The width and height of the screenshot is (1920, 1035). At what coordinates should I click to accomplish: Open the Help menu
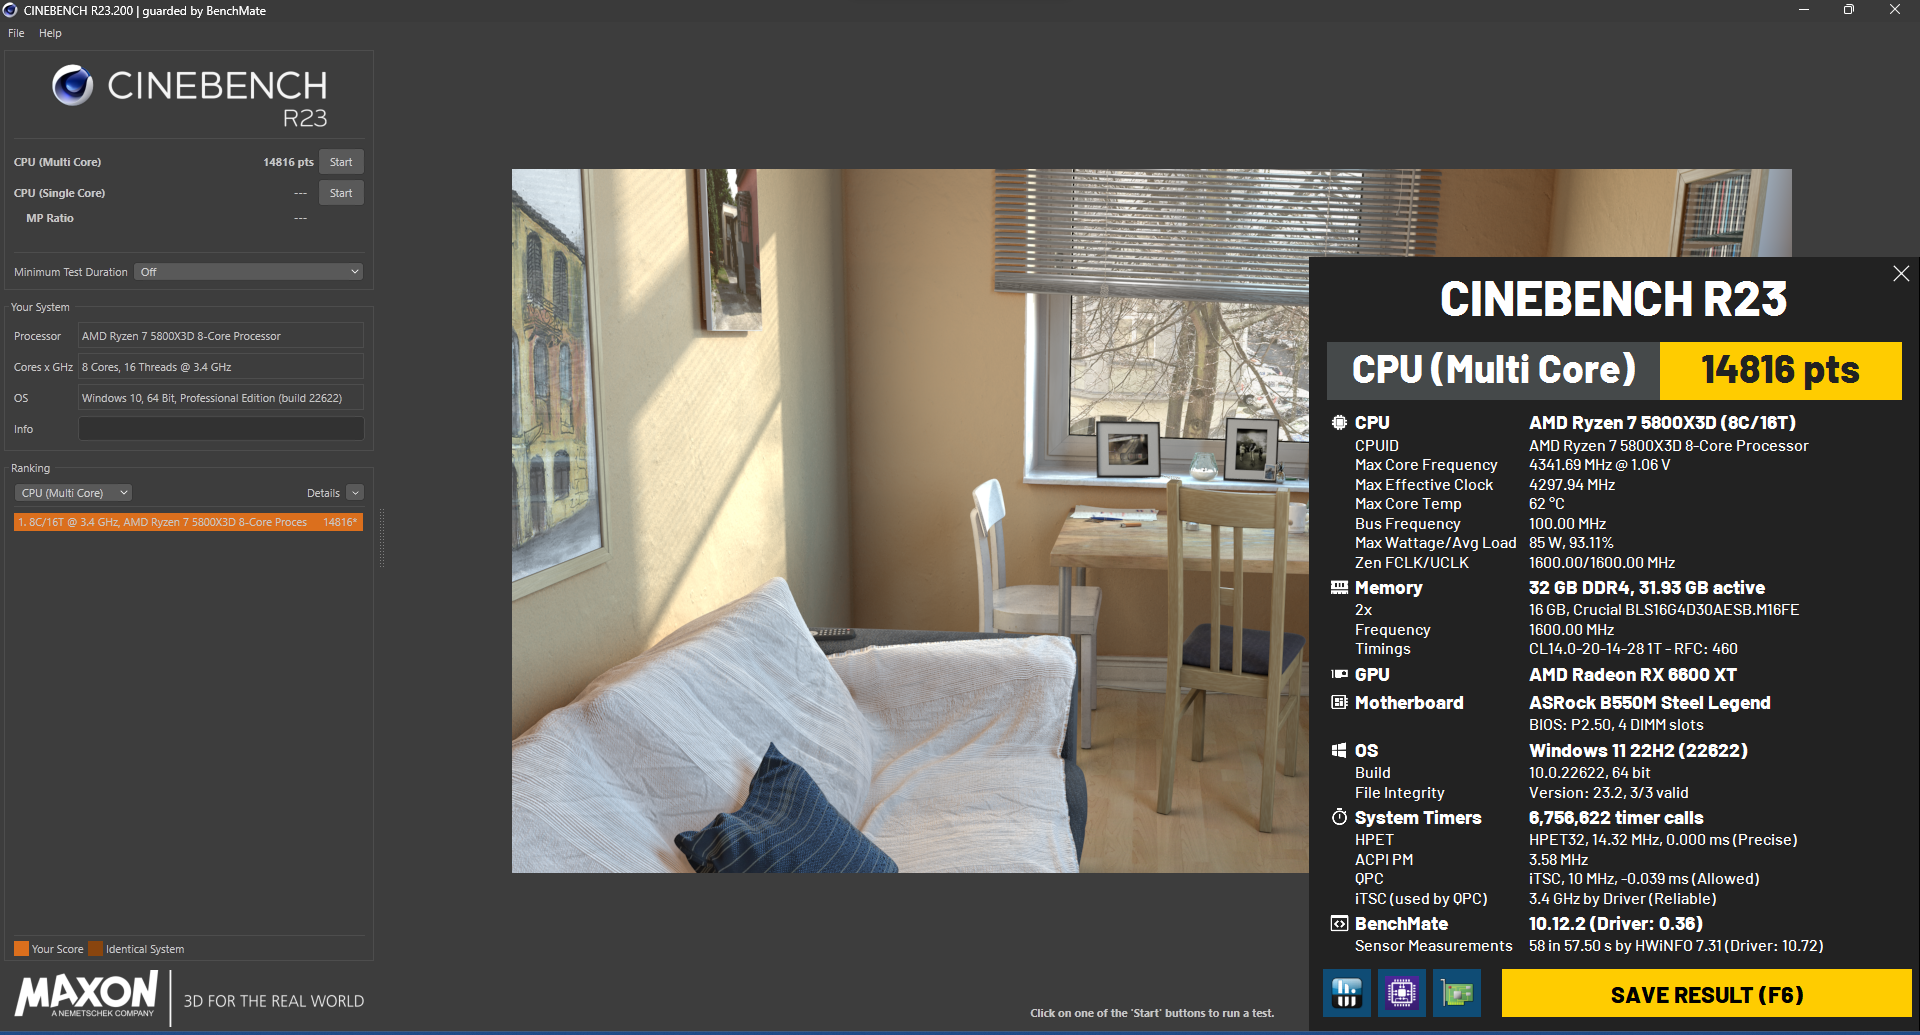49,33
